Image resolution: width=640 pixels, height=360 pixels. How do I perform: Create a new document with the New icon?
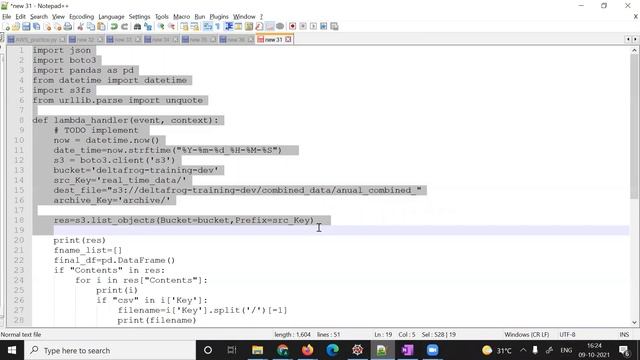click(6, 27)
